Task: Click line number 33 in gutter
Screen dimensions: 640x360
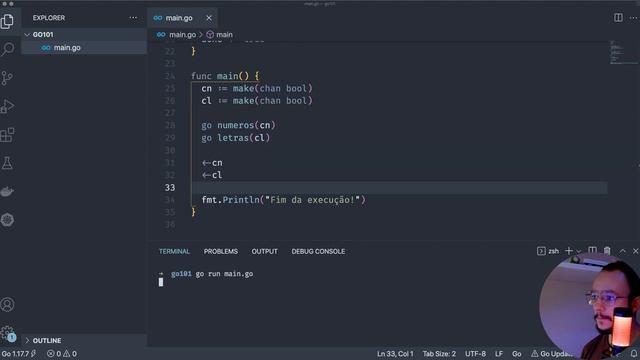Action: [170, 187]
